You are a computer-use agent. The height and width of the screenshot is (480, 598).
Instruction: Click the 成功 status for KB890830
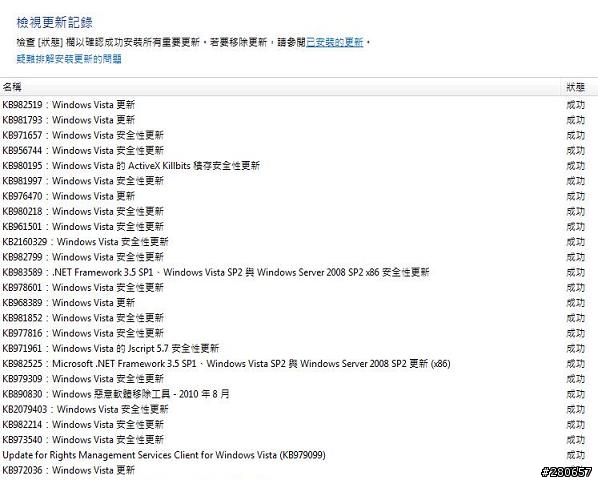coord(575,394)
